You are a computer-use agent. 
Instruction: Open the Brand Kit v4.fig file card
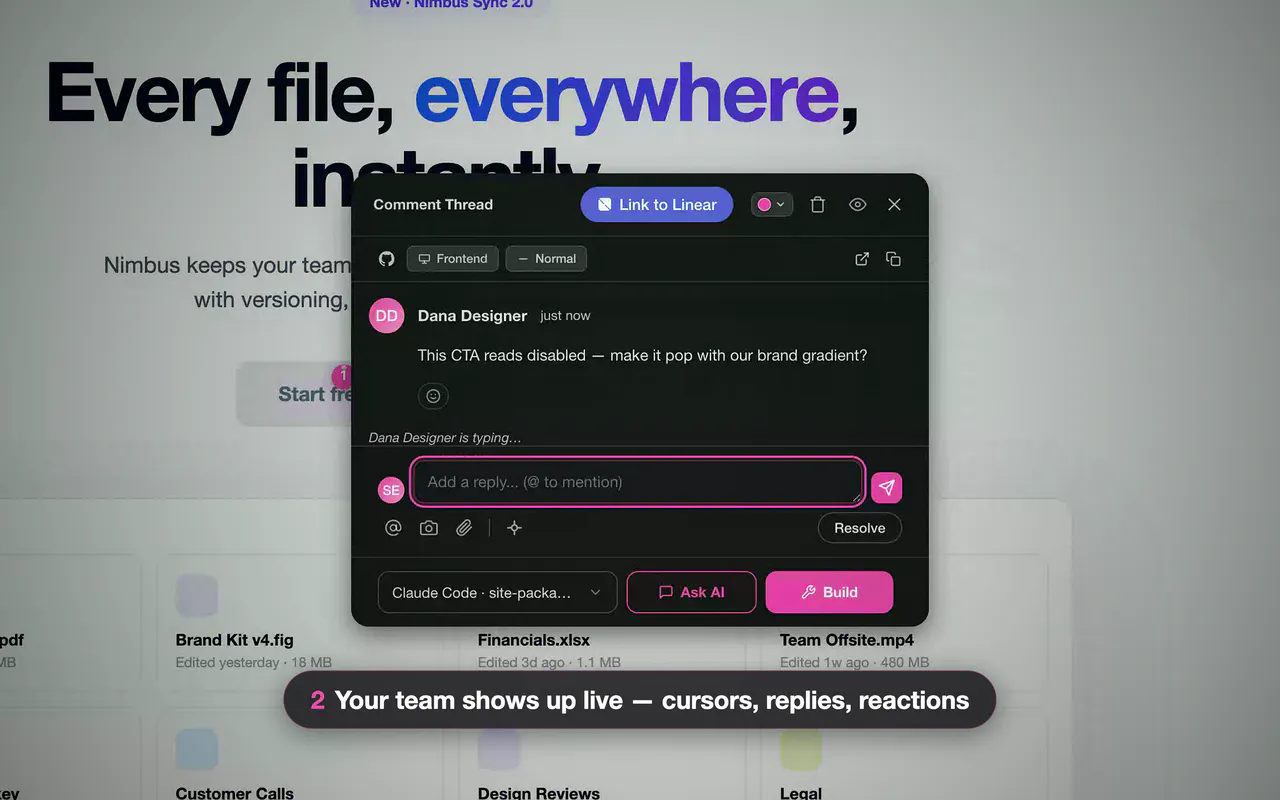(291, 622)
